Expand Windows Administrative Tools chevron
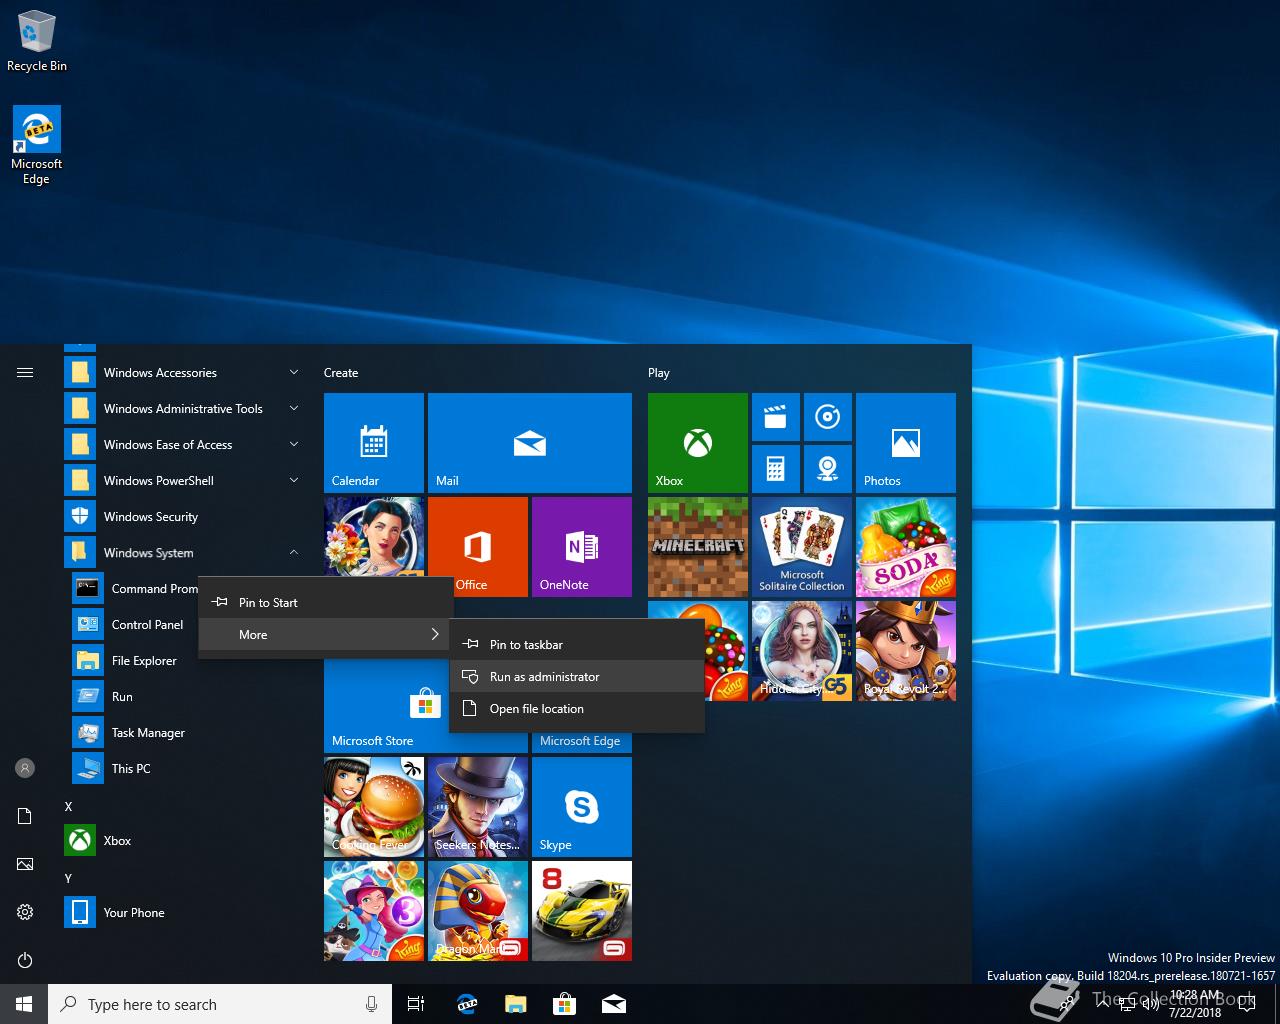1280x1024 pixels. (x=294, y=409)
